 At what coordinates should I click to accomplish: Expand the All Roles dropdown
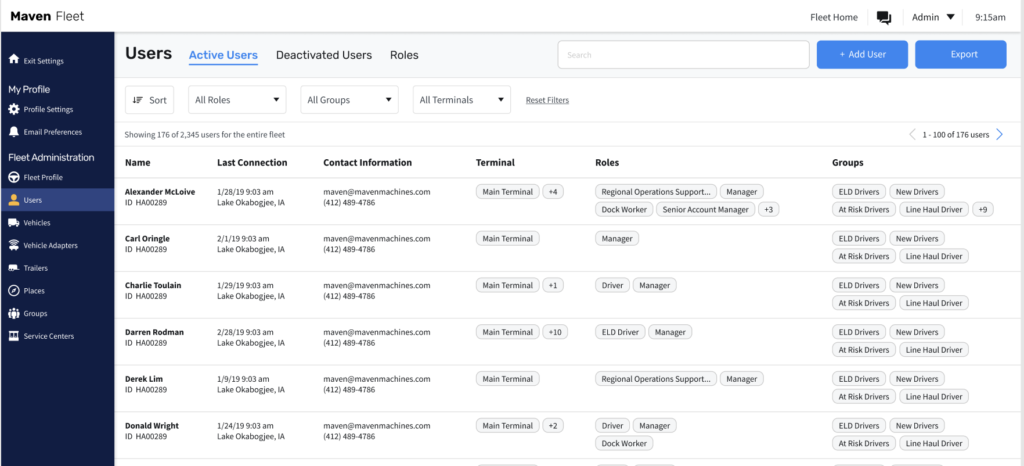click(237, 100)
